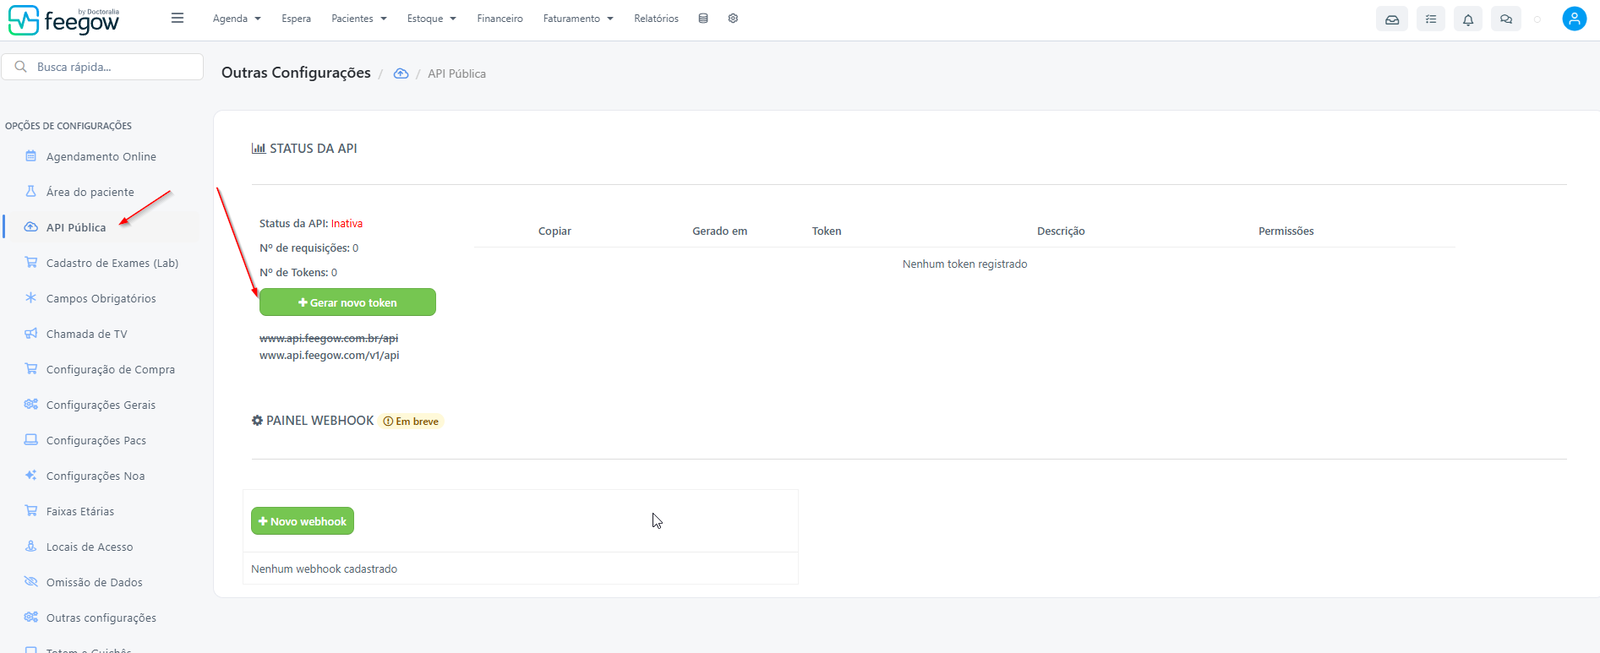Expand the Pacientes dropdown menu
Viewport: 1600px width, 653px height.
[359, 19]
